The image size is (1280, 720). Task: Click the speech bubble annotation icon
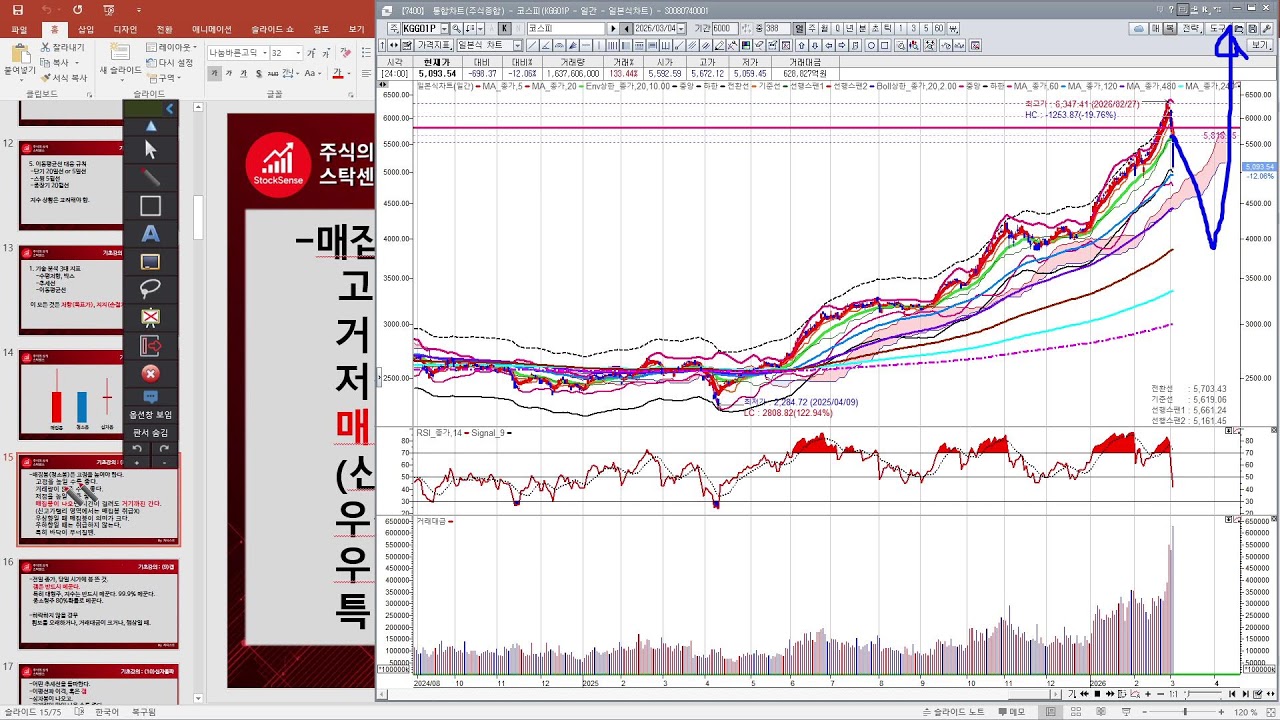pyautogui.click(x=151, y=397)
